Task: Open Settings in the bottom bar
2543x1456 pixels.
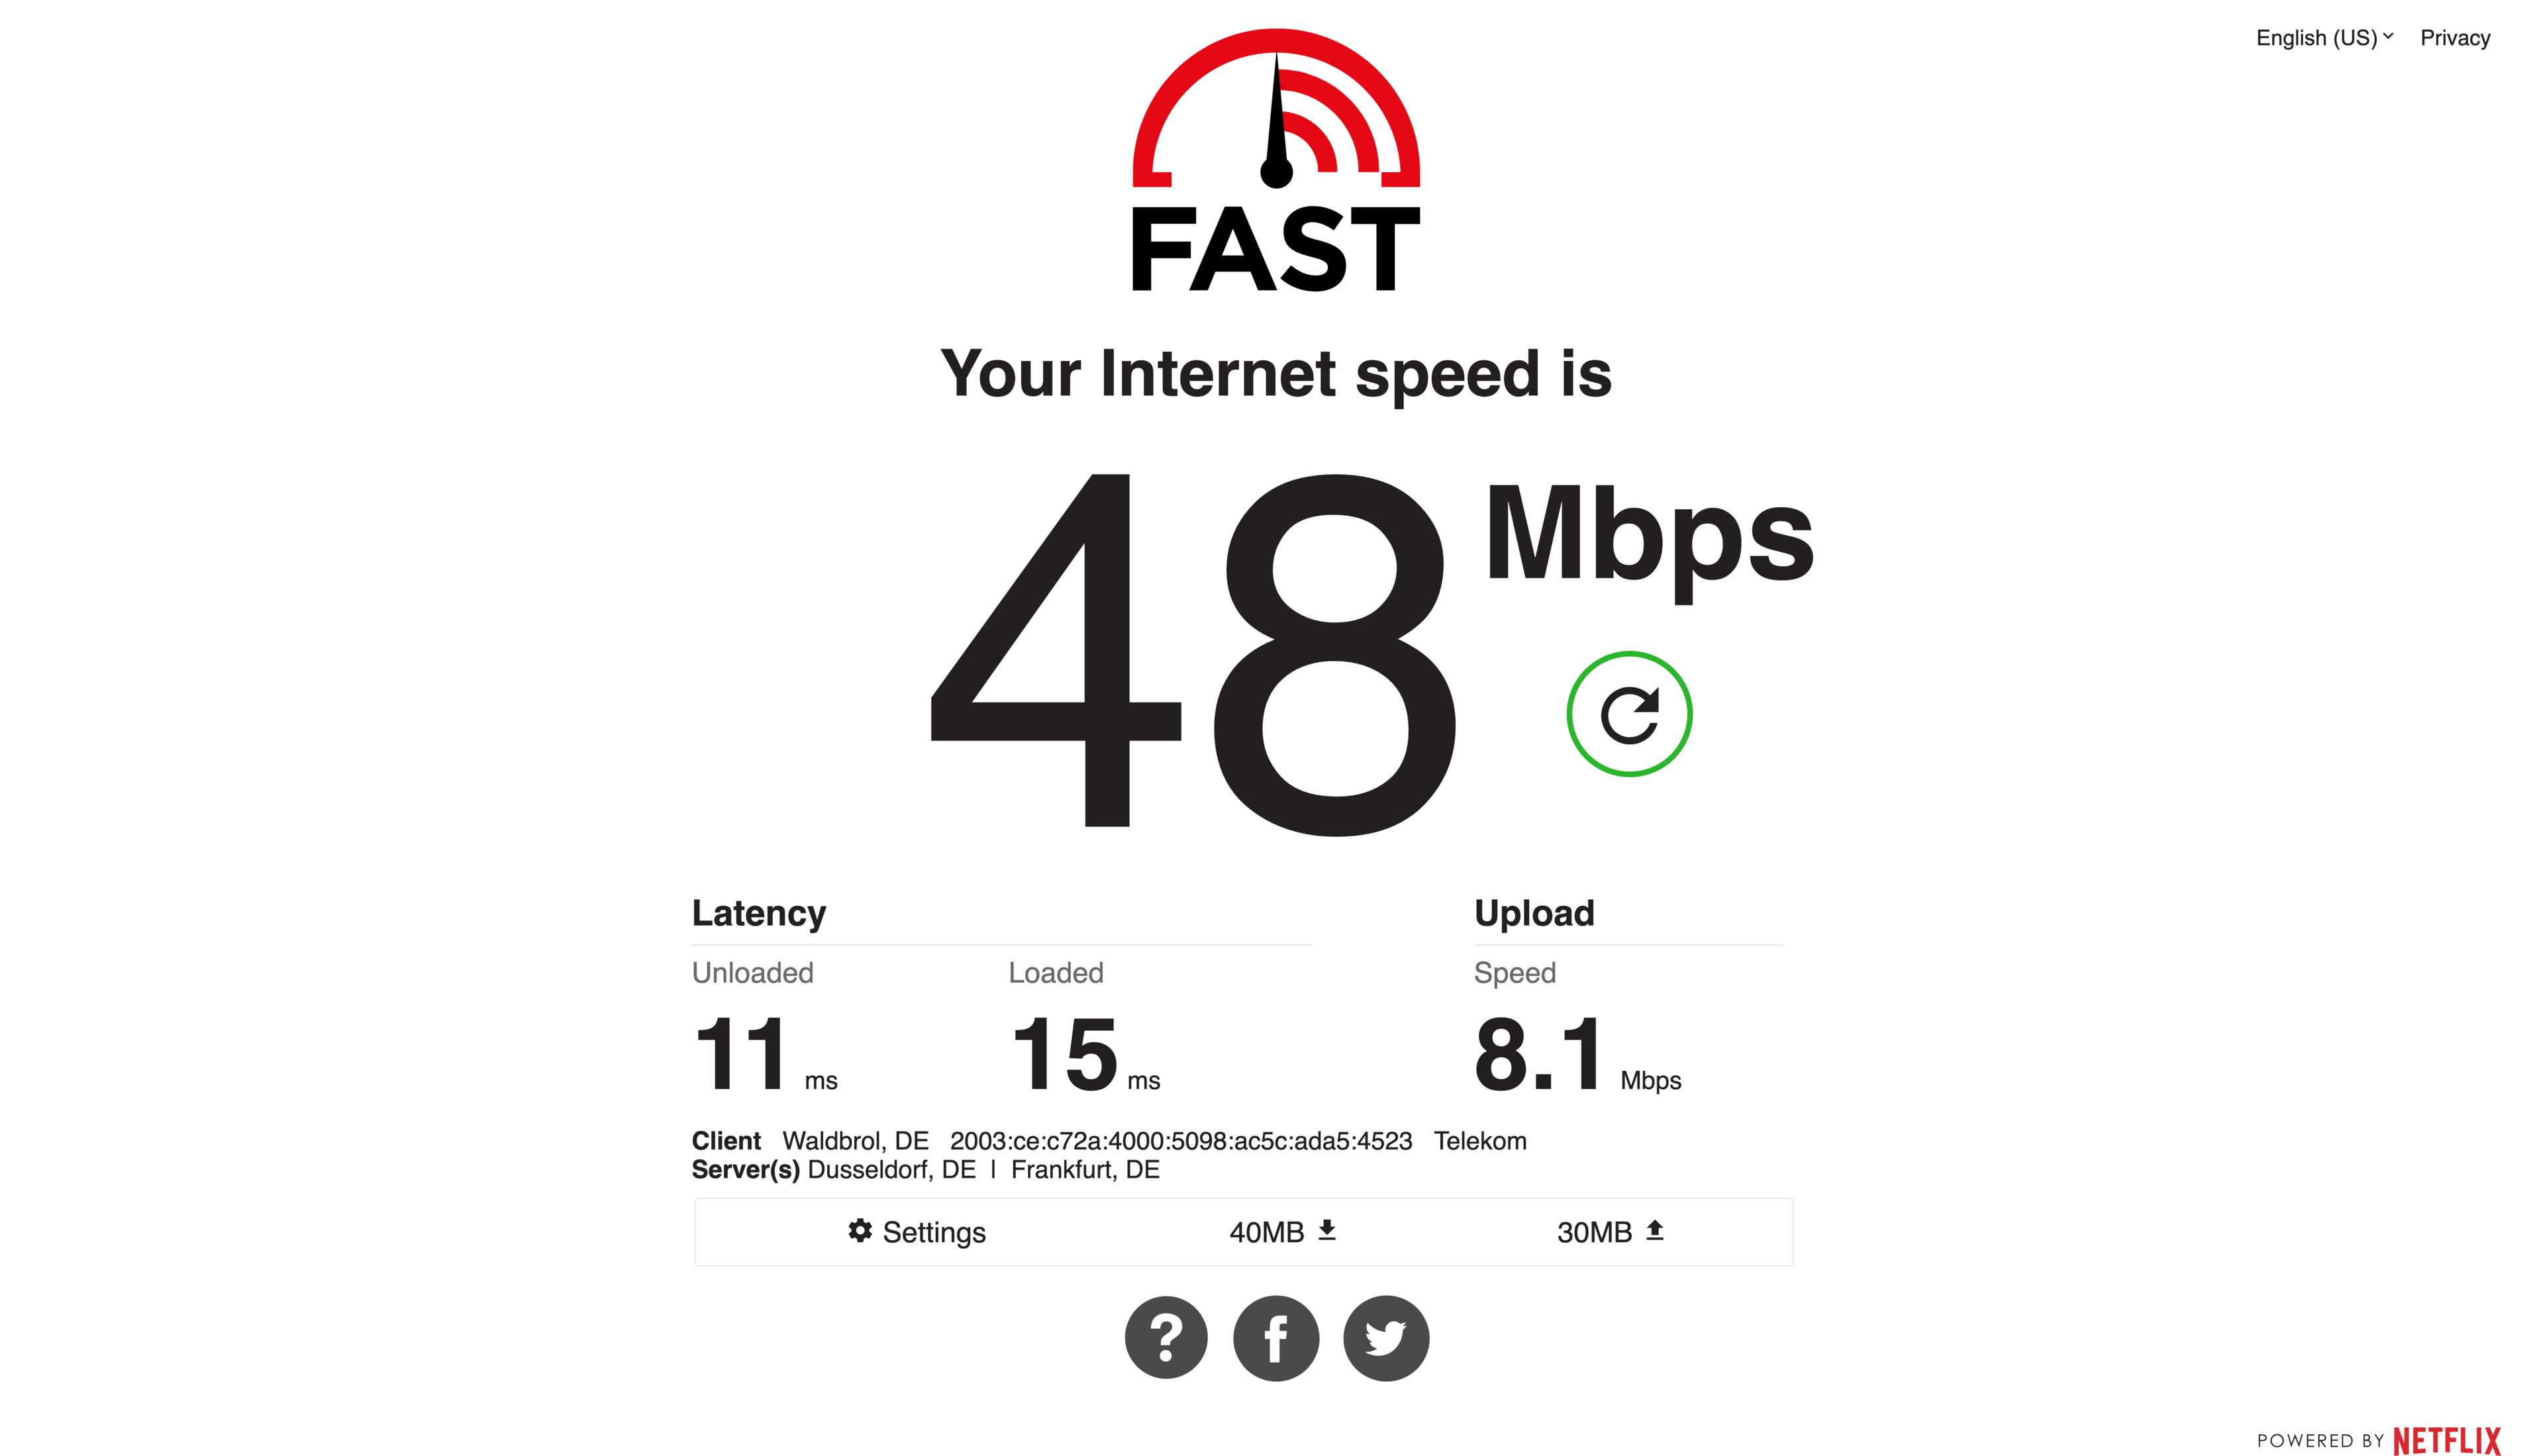Action: pyautogui.click(x=916, y=1231)
